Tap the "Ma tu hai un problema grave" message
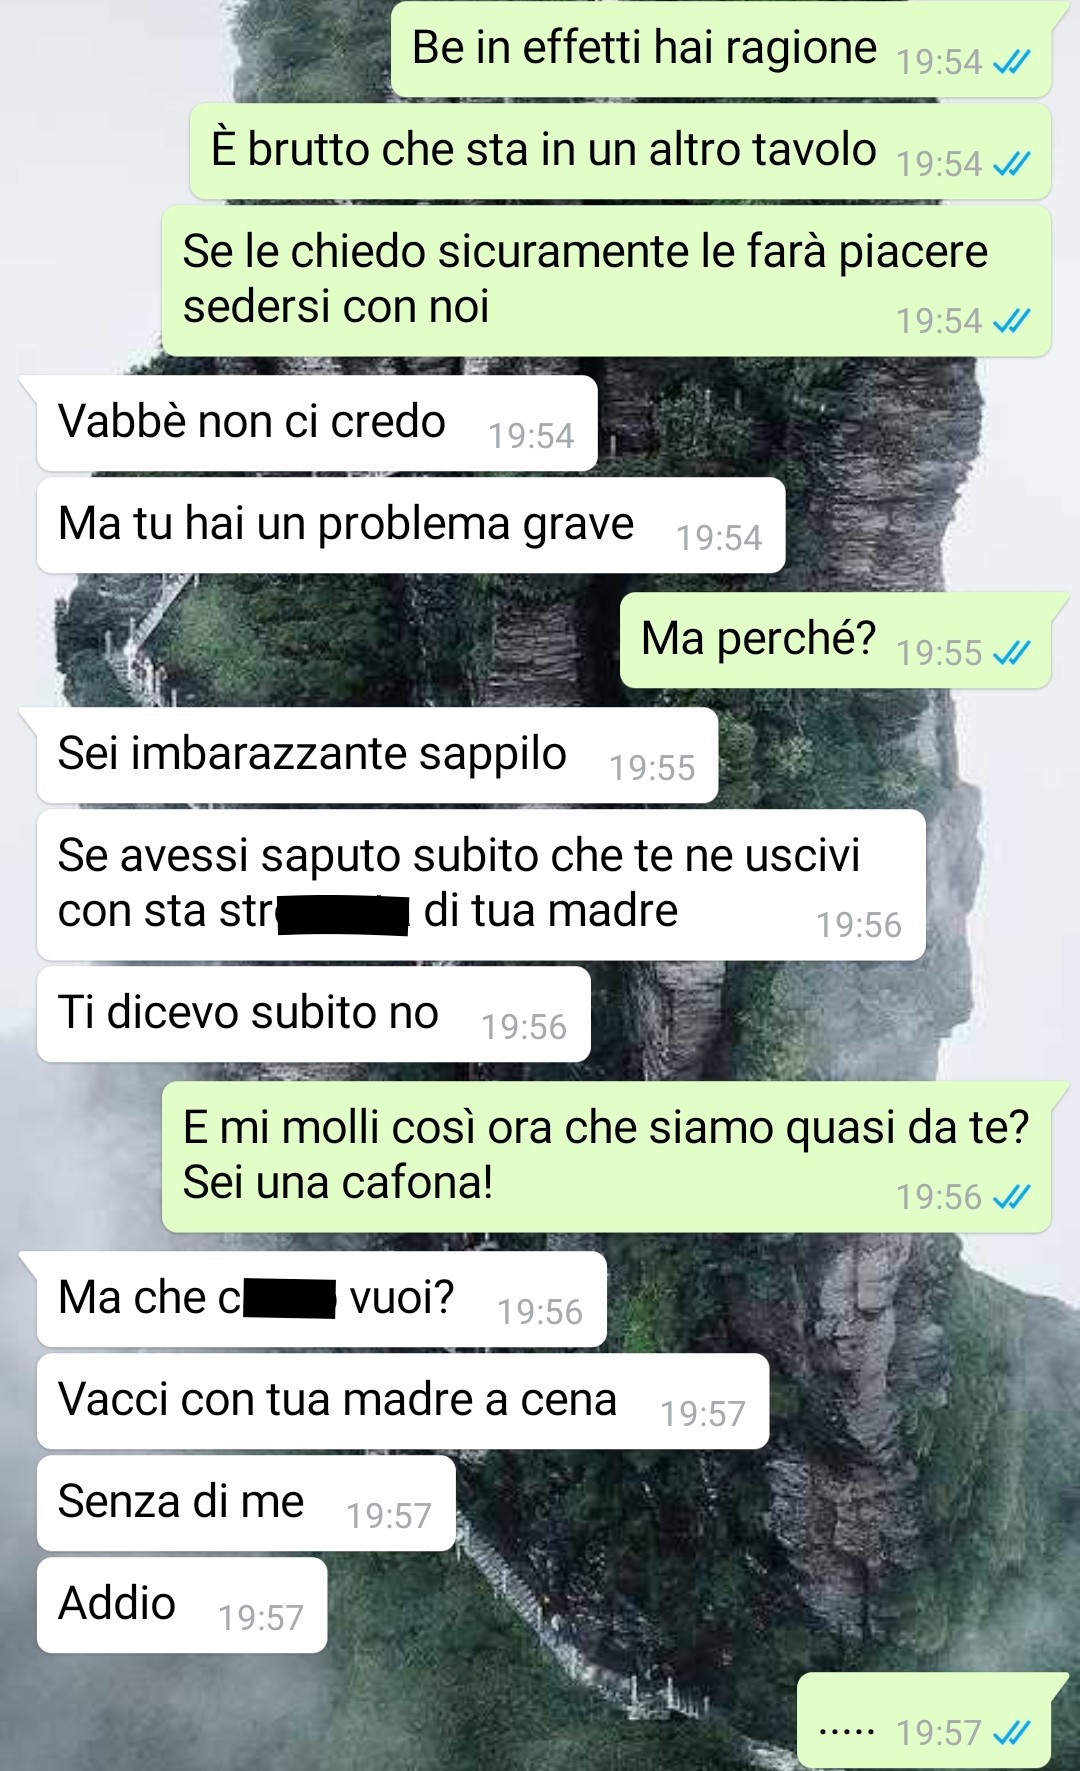 coord(411,525)
